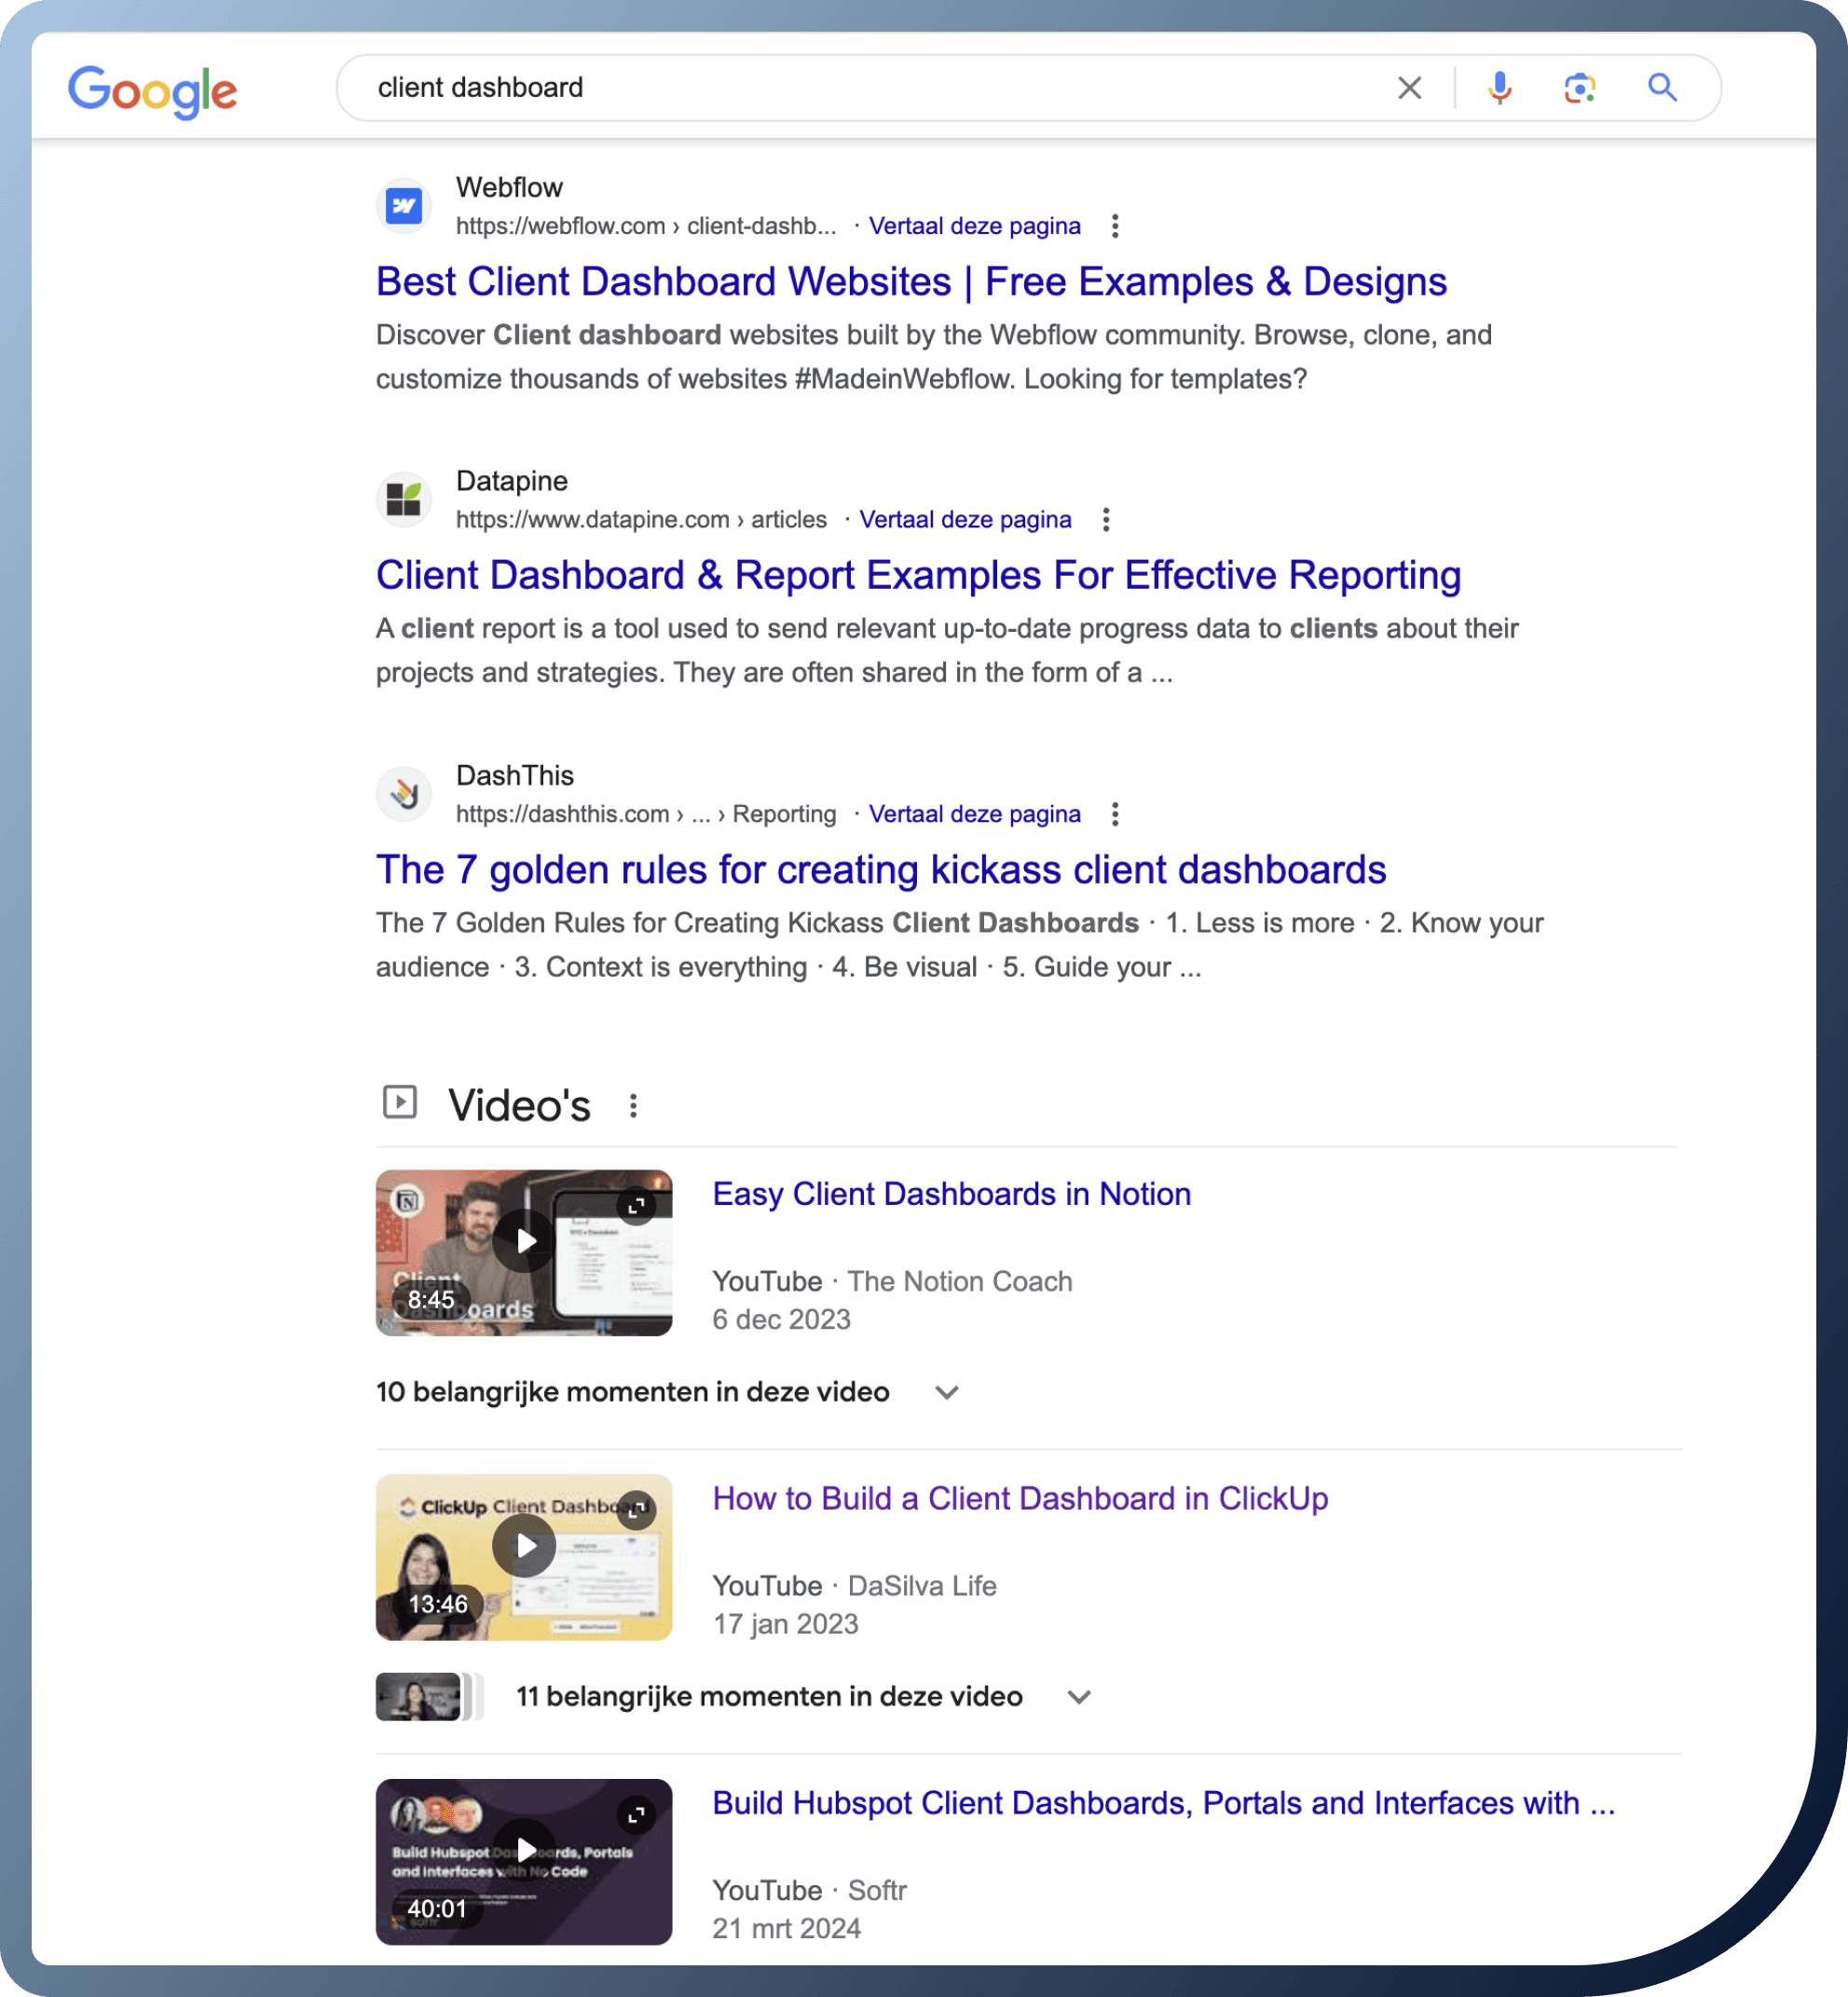Click the Video's section play-box icon

400,1102
